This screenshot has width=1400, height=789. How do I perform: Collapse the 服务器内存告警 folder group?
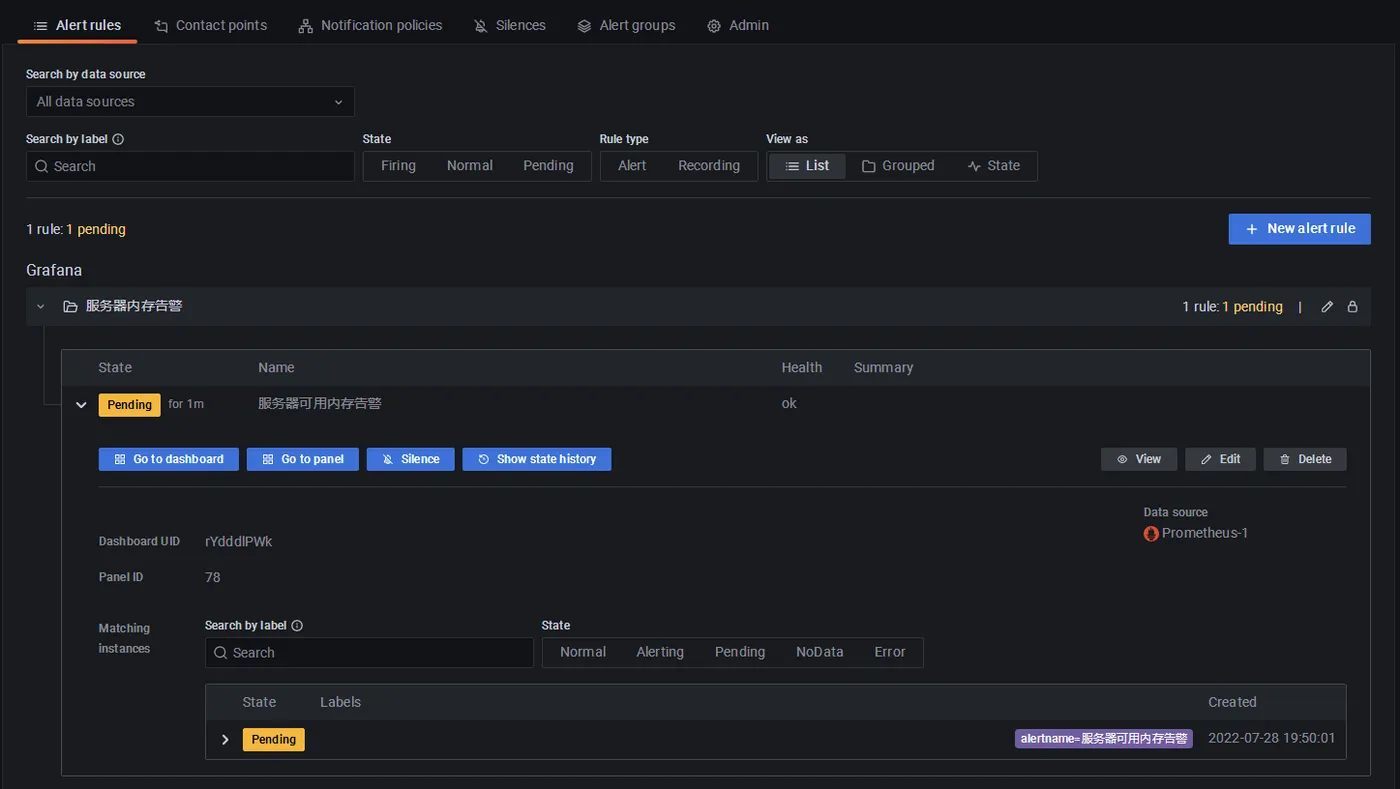click(41, 307)
